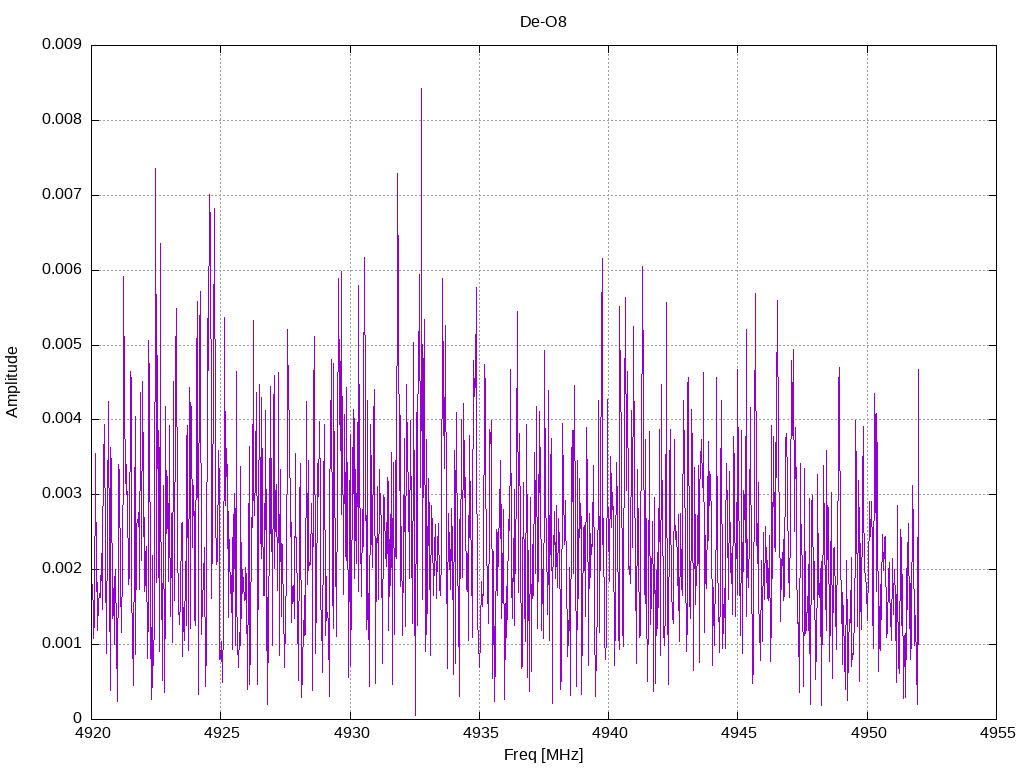Click y-axis tick label 0.006
1024x768 pixels.
pyautogui.click(x=62, y=270)
